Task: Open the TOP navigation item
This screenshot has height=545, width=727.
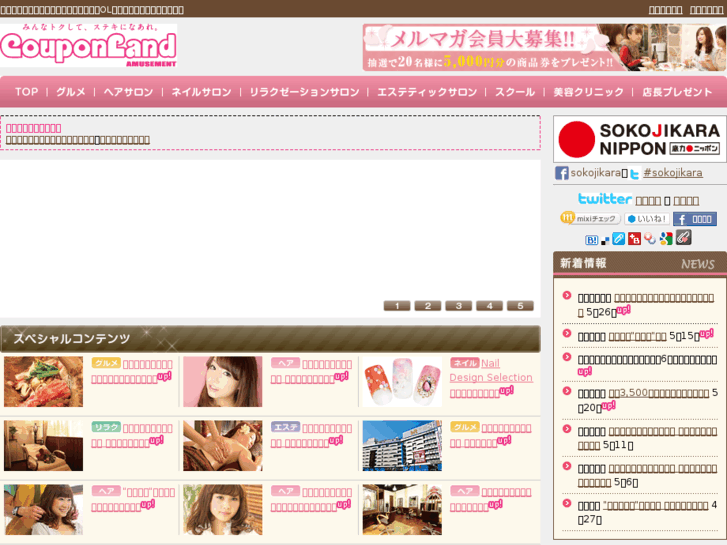Action: [26, 92]
